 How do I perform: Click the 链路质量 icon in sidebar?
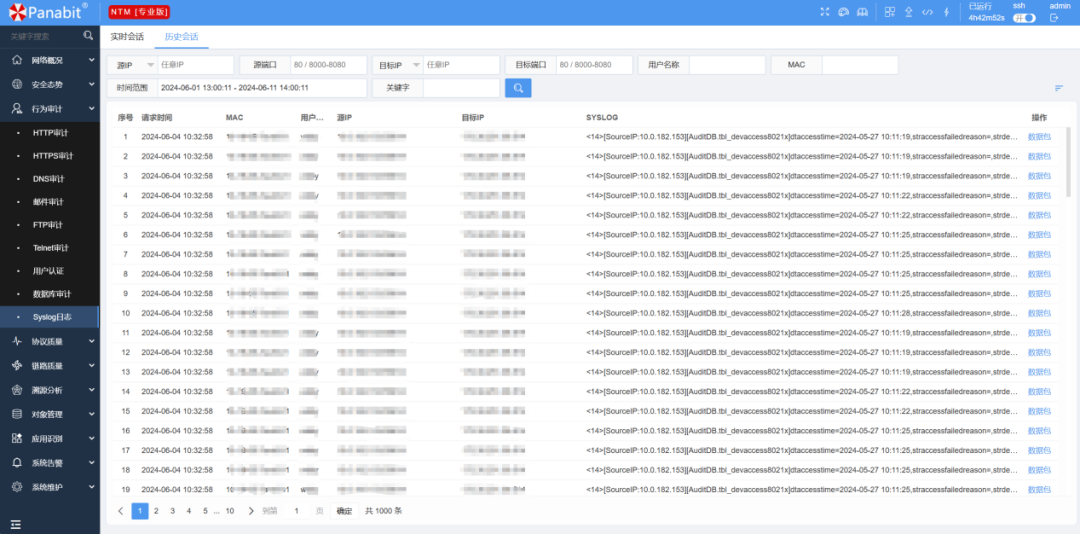click(x=17, y=366)
